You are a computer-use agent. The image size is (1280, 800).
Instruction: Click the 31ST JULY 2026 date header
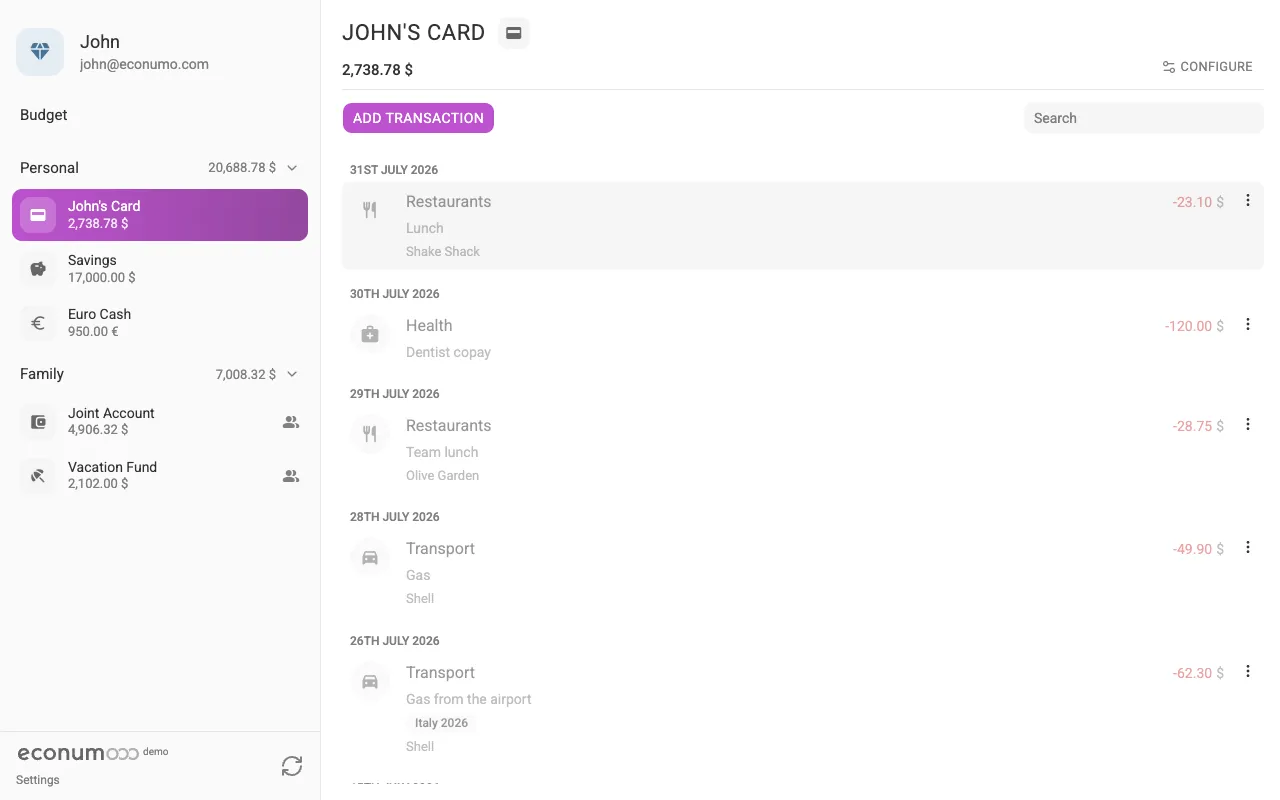394,170
